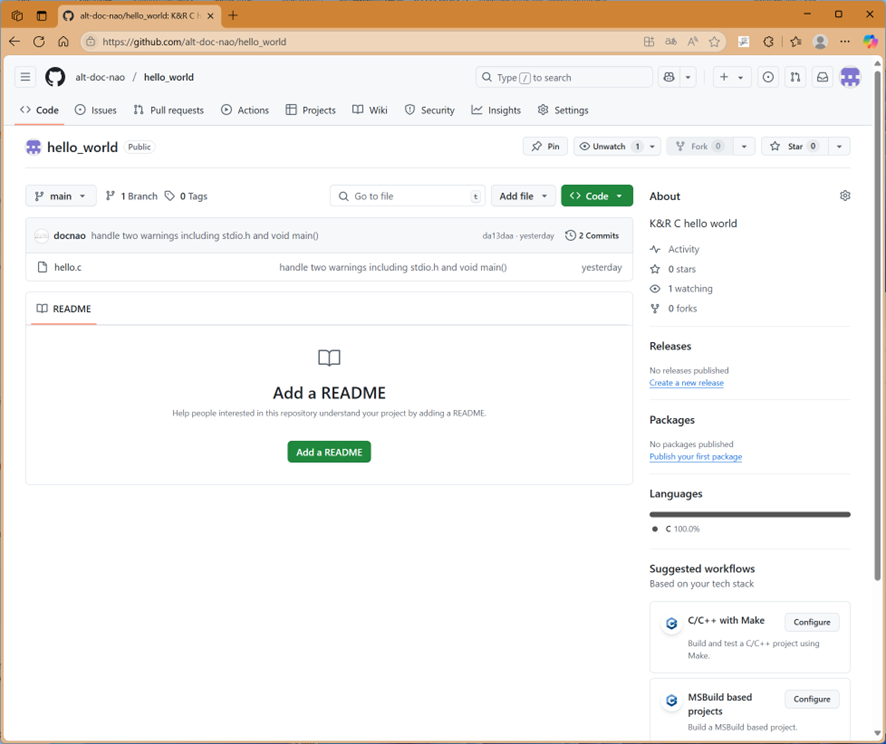Expand the Star lists dropdown arrow
This screenshot has width=886, height=744.
839,146
